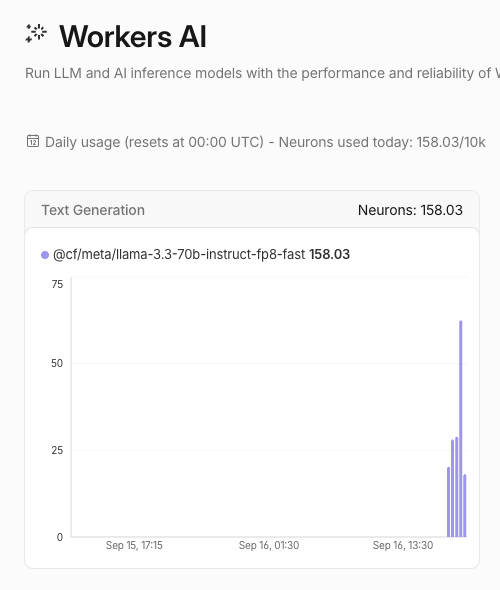Click the Workers AI page title
Viewport: 500px width, 590px height.
[x=133, y=36]
